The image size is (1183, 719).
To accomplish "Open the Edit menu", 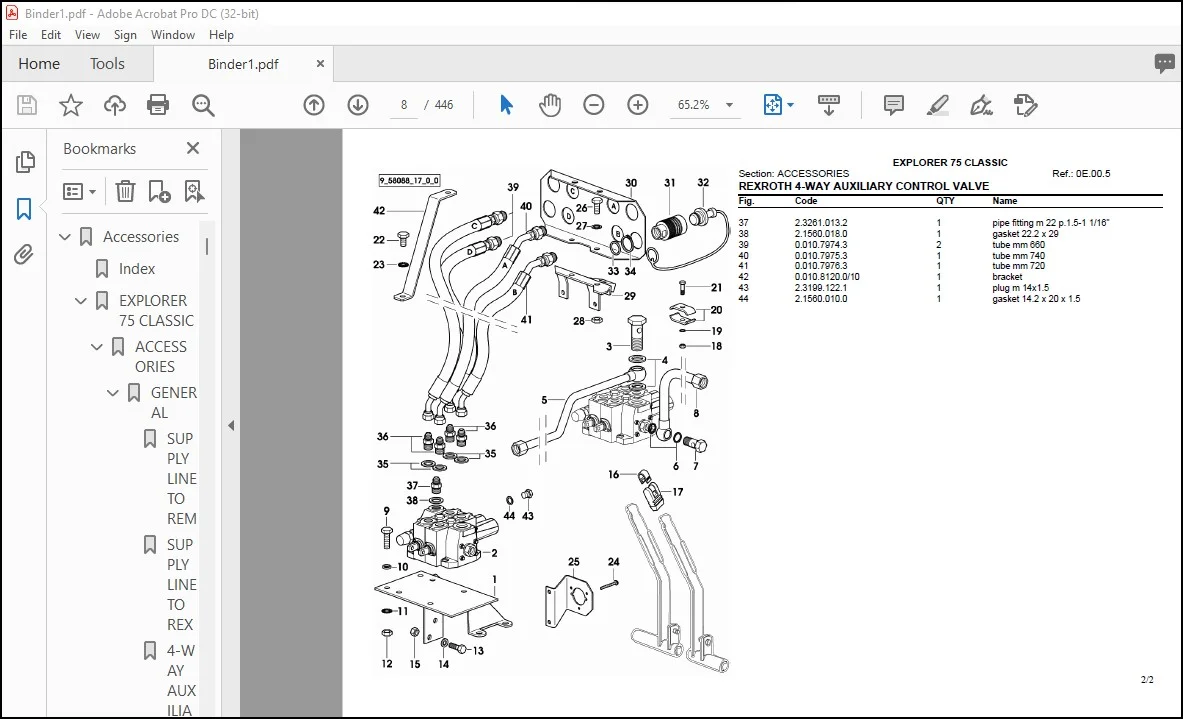I will click(51, 35).
